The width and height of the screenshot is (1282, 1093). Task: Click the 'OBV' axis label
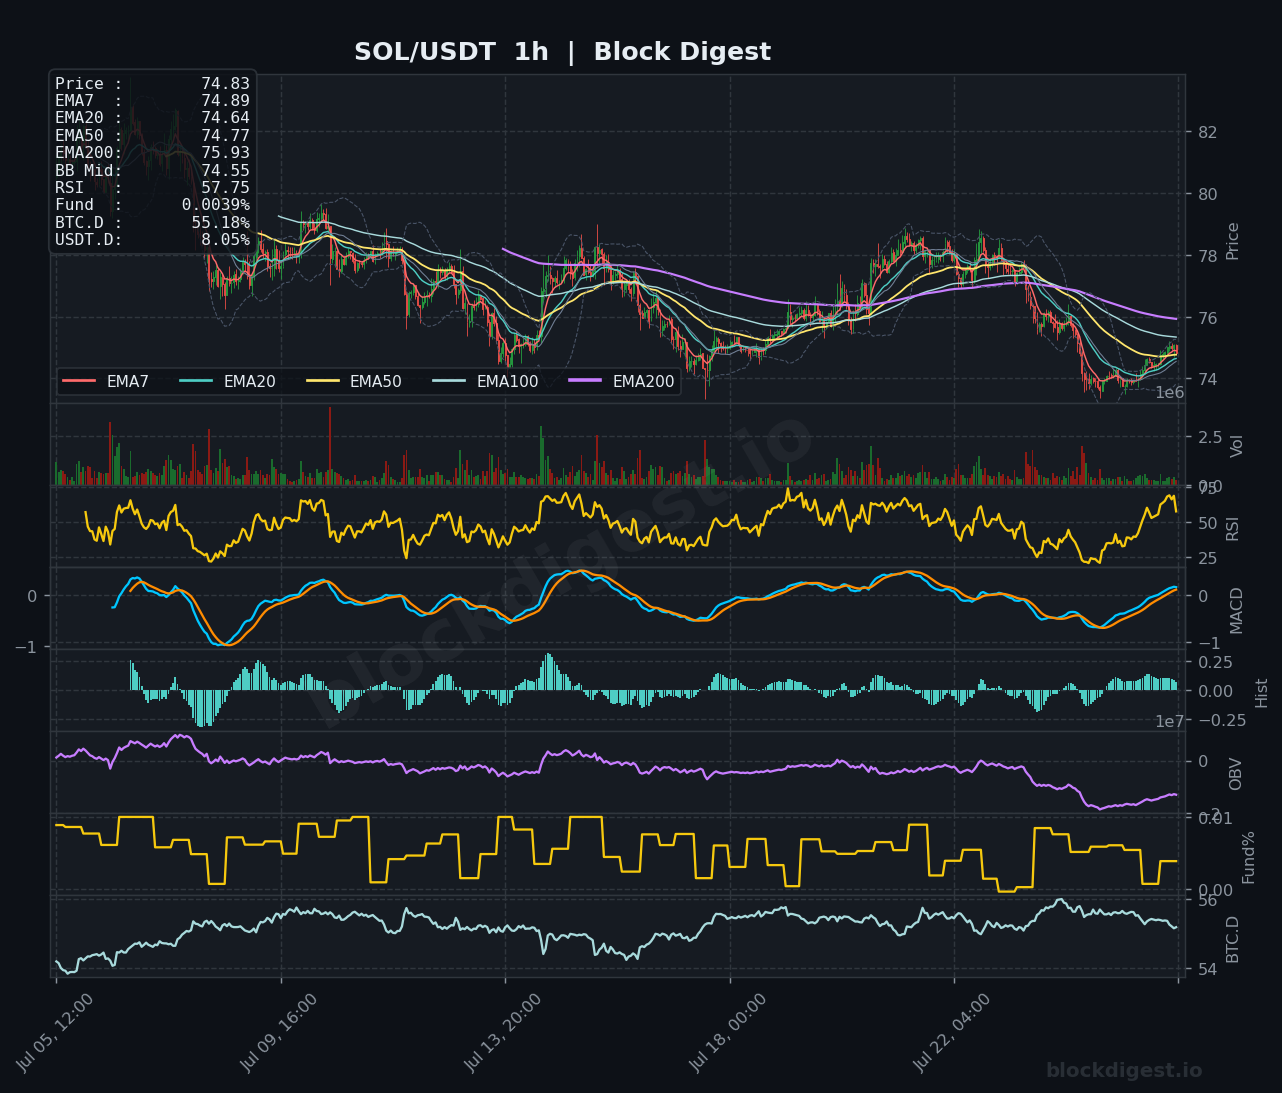pyautogui.click(x=1235, y=774)
